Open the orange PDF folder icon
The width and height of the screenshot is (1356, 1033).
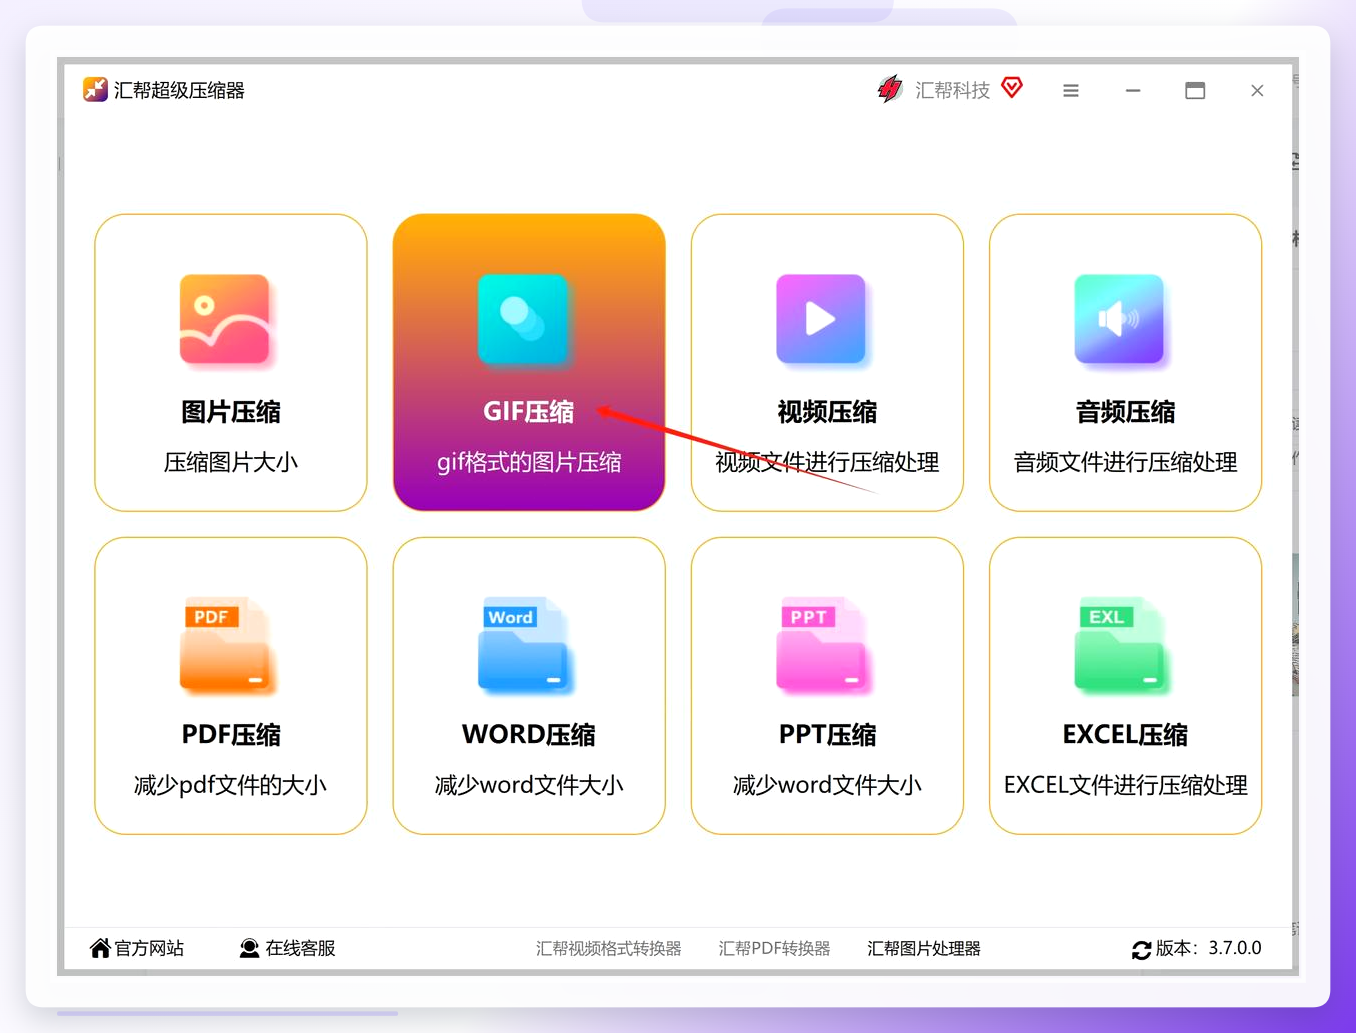coord(225,645)
